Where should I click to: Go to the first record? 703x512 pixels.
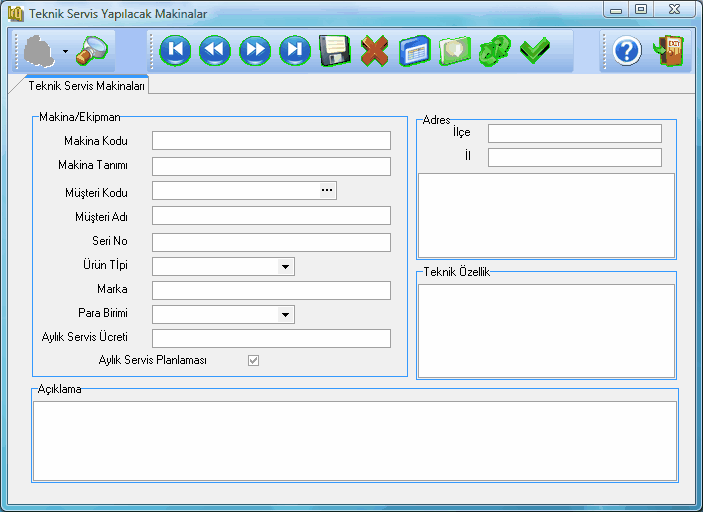(x=175, y=50)
